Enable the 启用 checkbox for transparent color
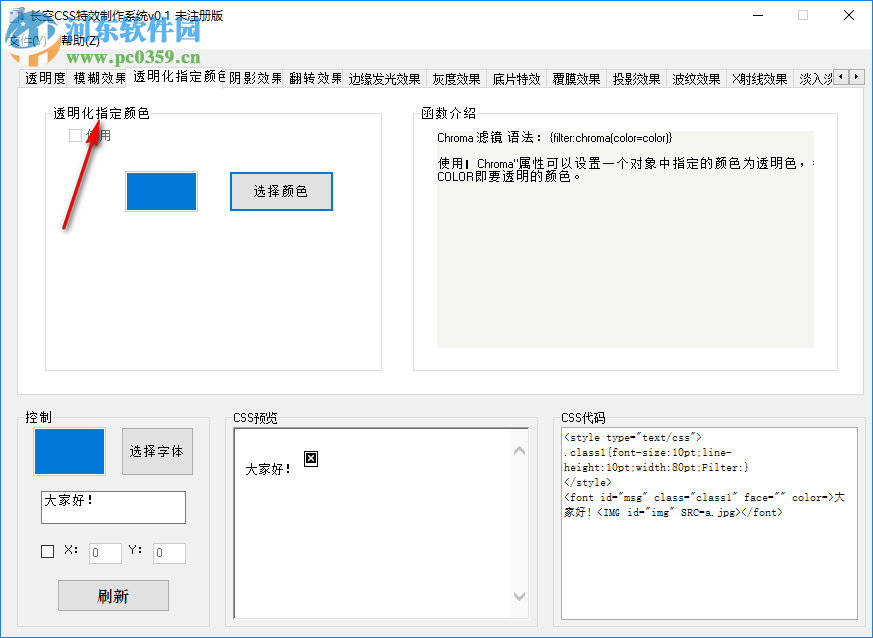 pos(75,134)
